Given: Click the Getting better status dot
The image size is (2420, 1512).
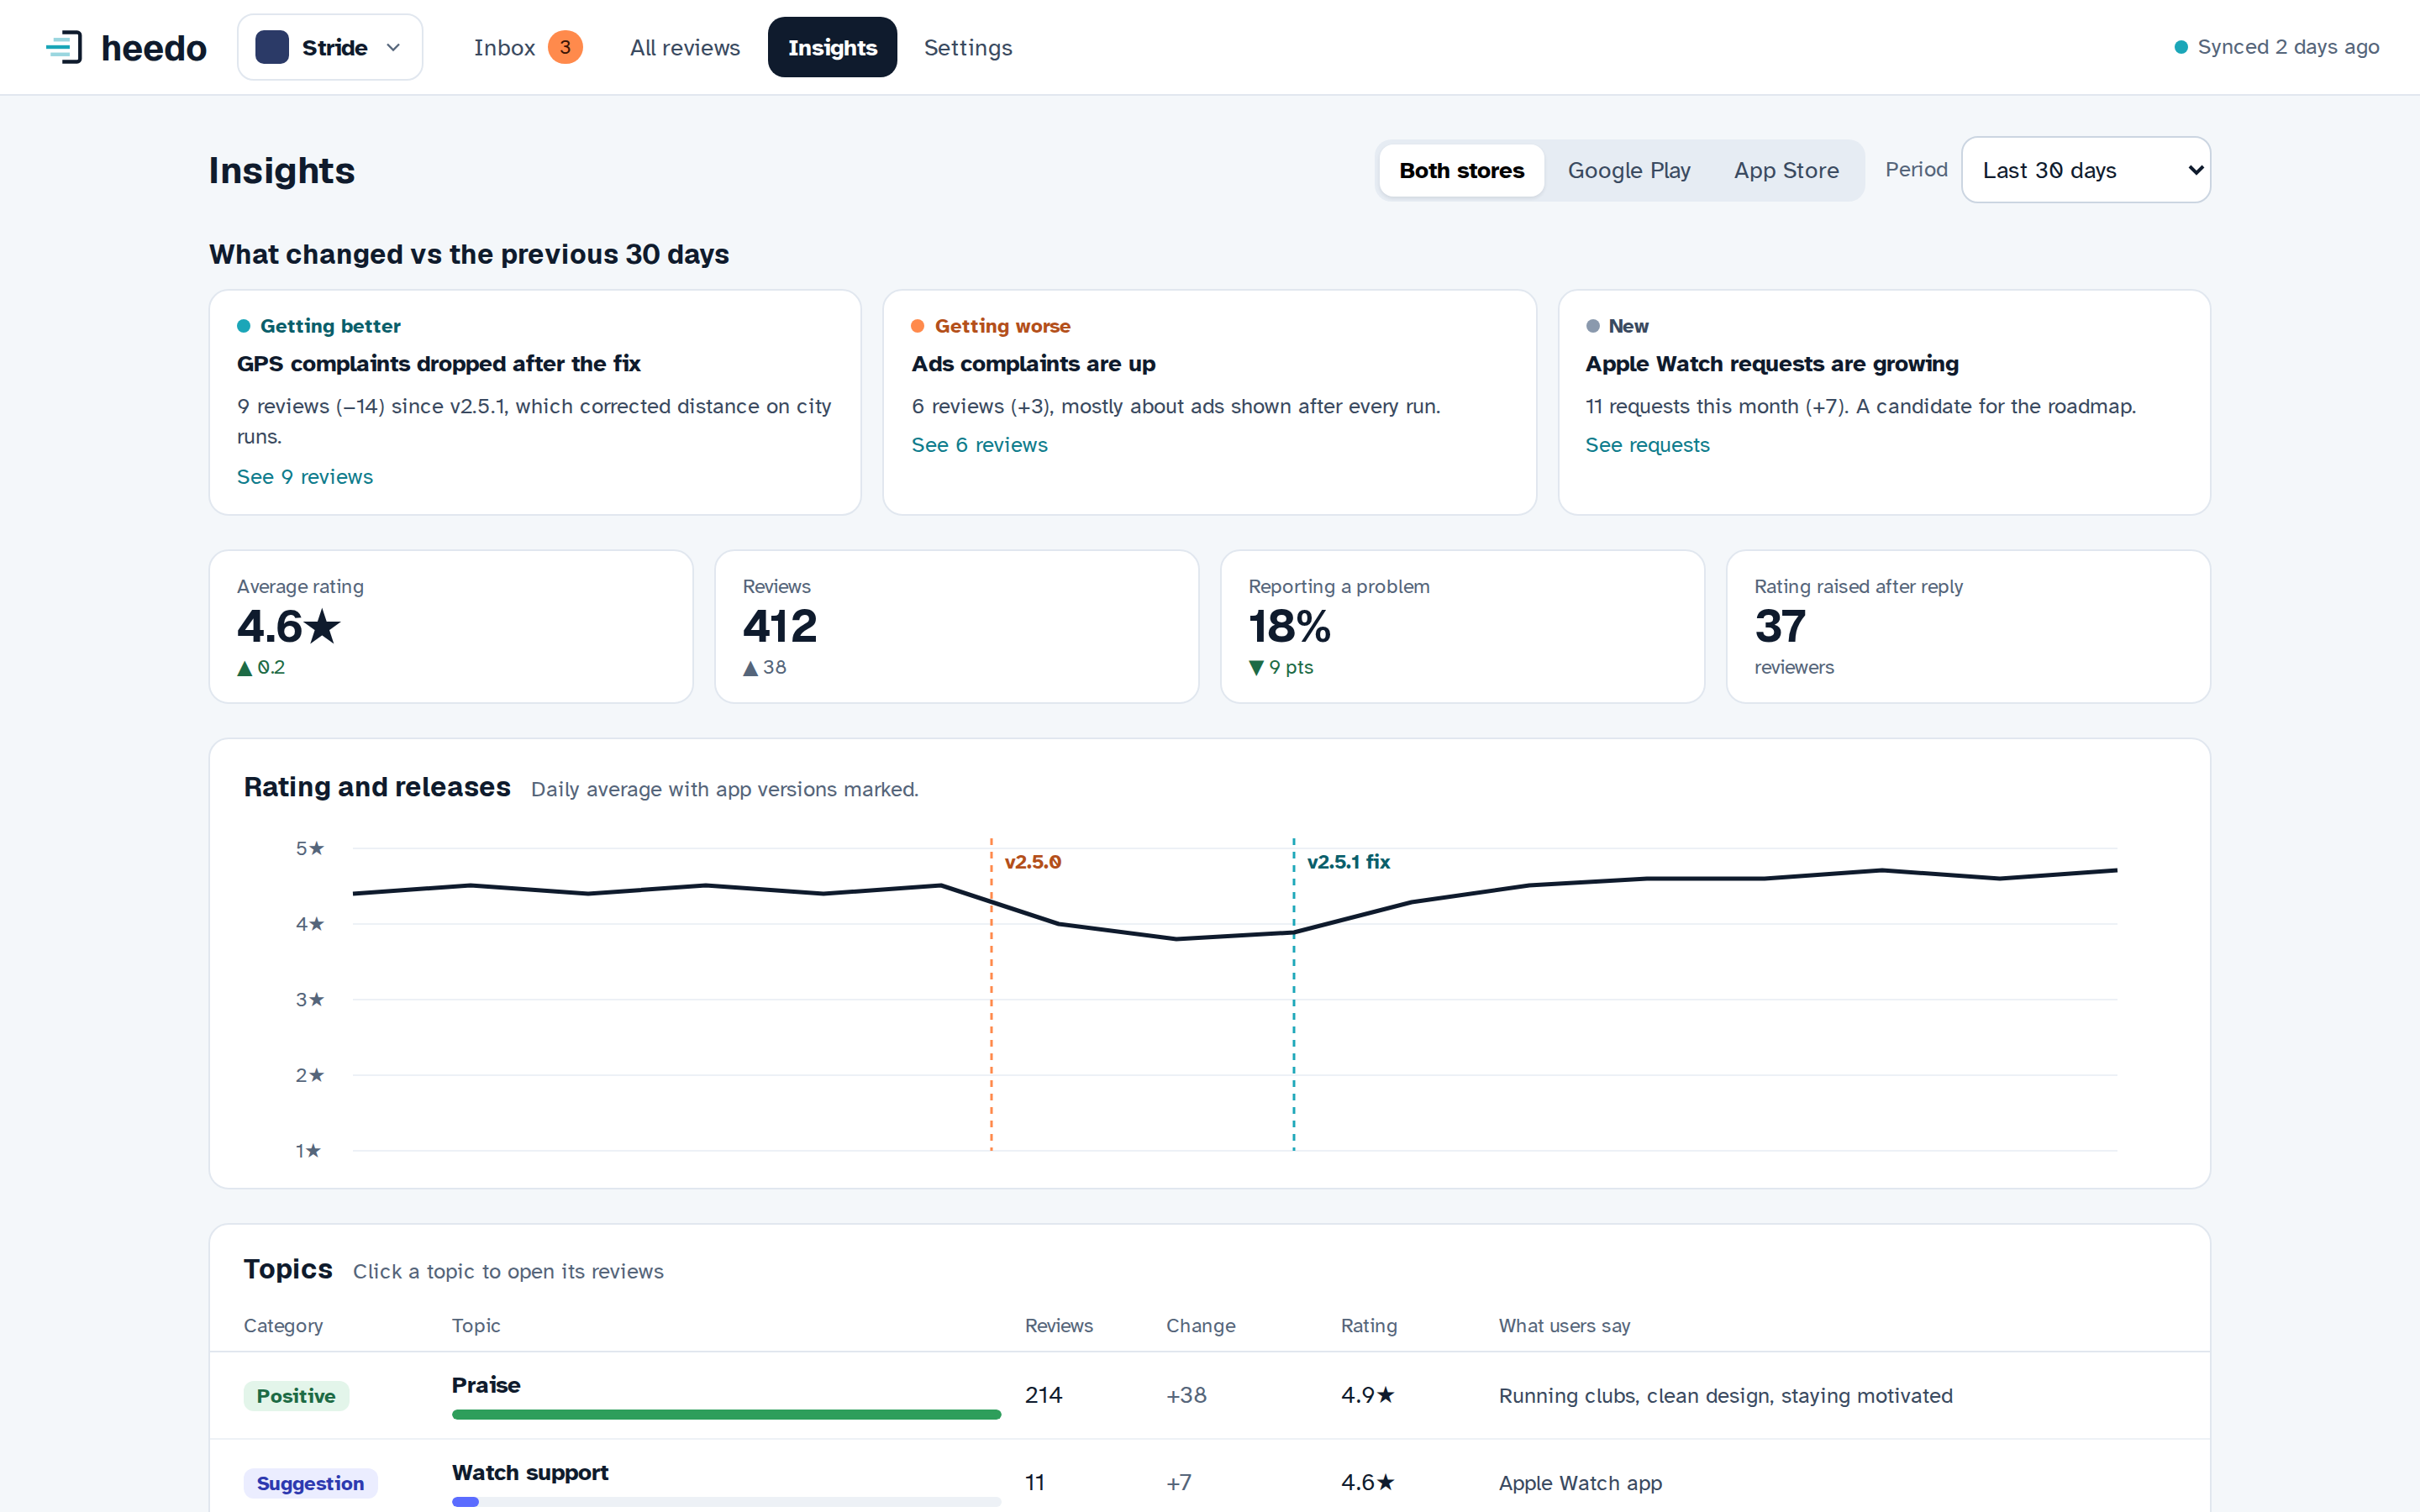Looking at the screenshot, I should pyautogui.click(x=243, y=326).
